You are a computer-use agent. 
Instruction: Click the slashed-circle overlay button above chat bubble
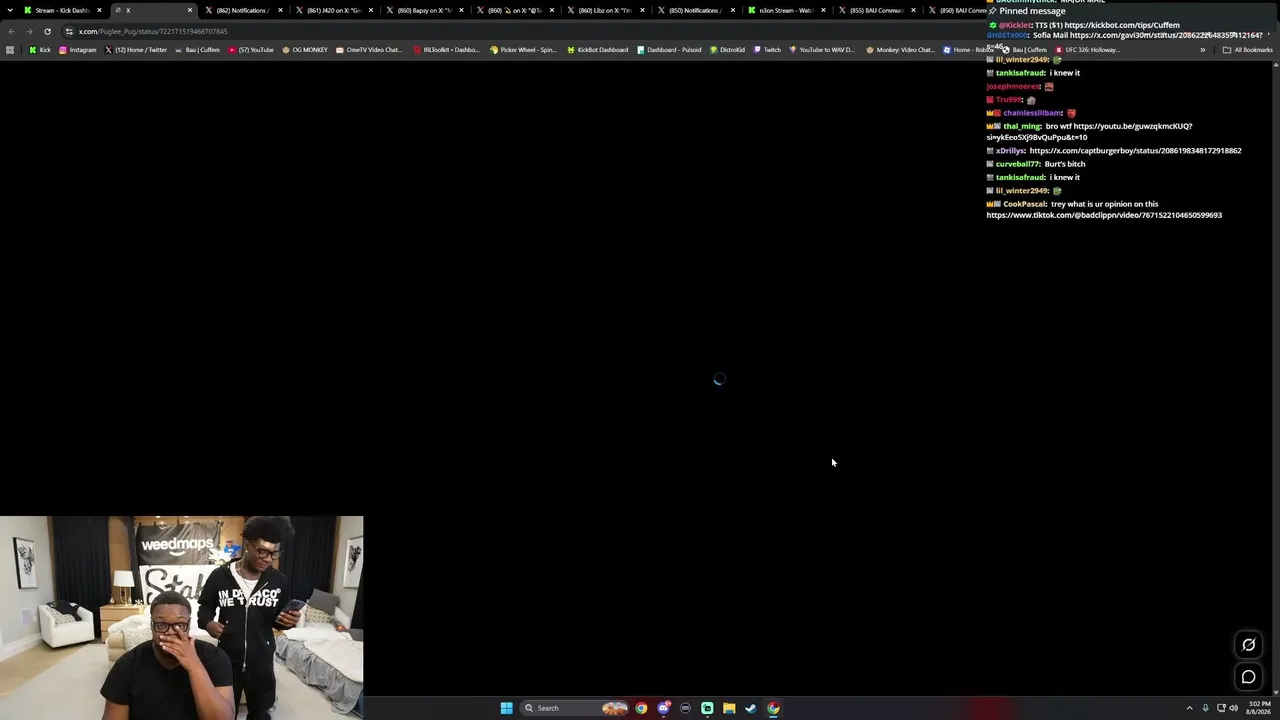coord(1248,645)
